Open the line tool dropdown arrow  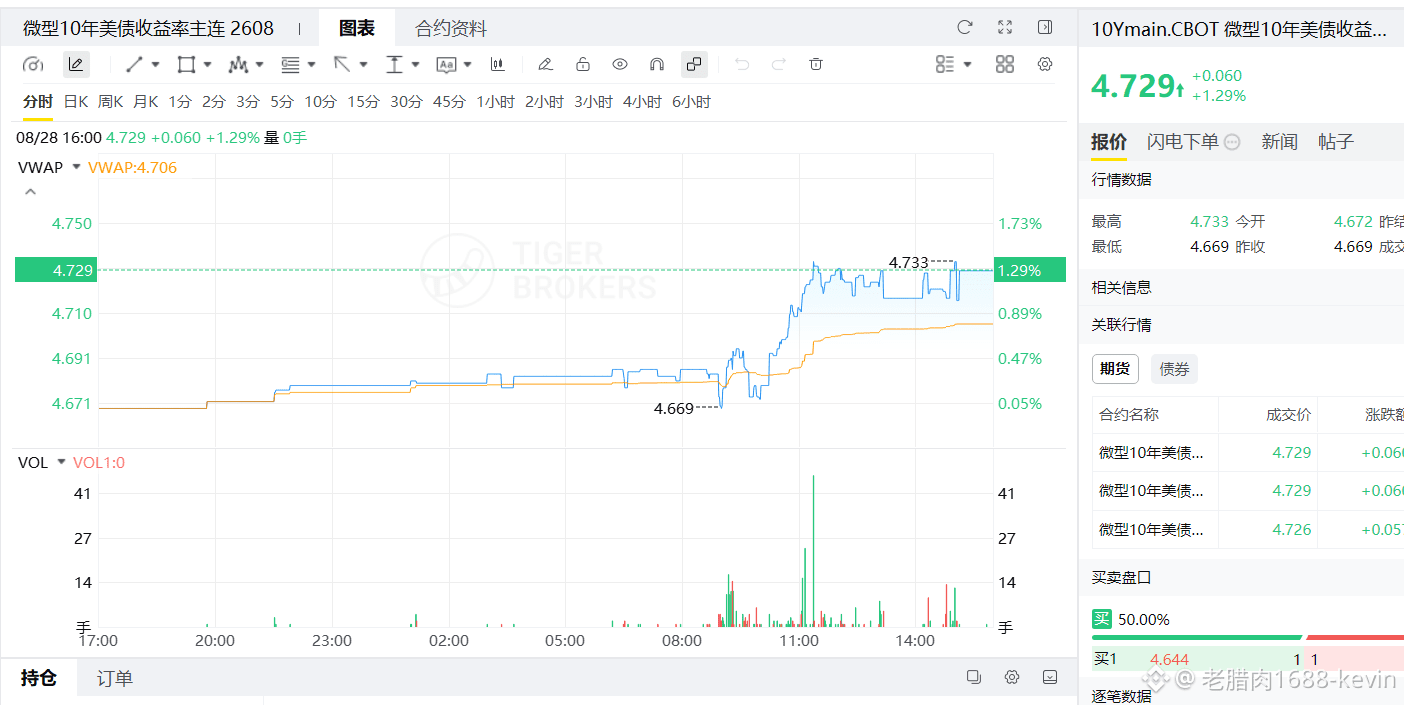(x=156, y=65)
